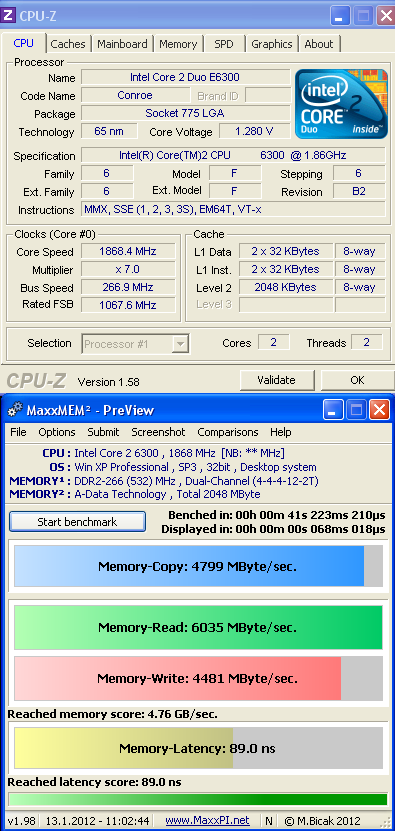395x831 pixels.
Task: Expand the Processor #1 selection dropdown
Action: click(181, 344)
